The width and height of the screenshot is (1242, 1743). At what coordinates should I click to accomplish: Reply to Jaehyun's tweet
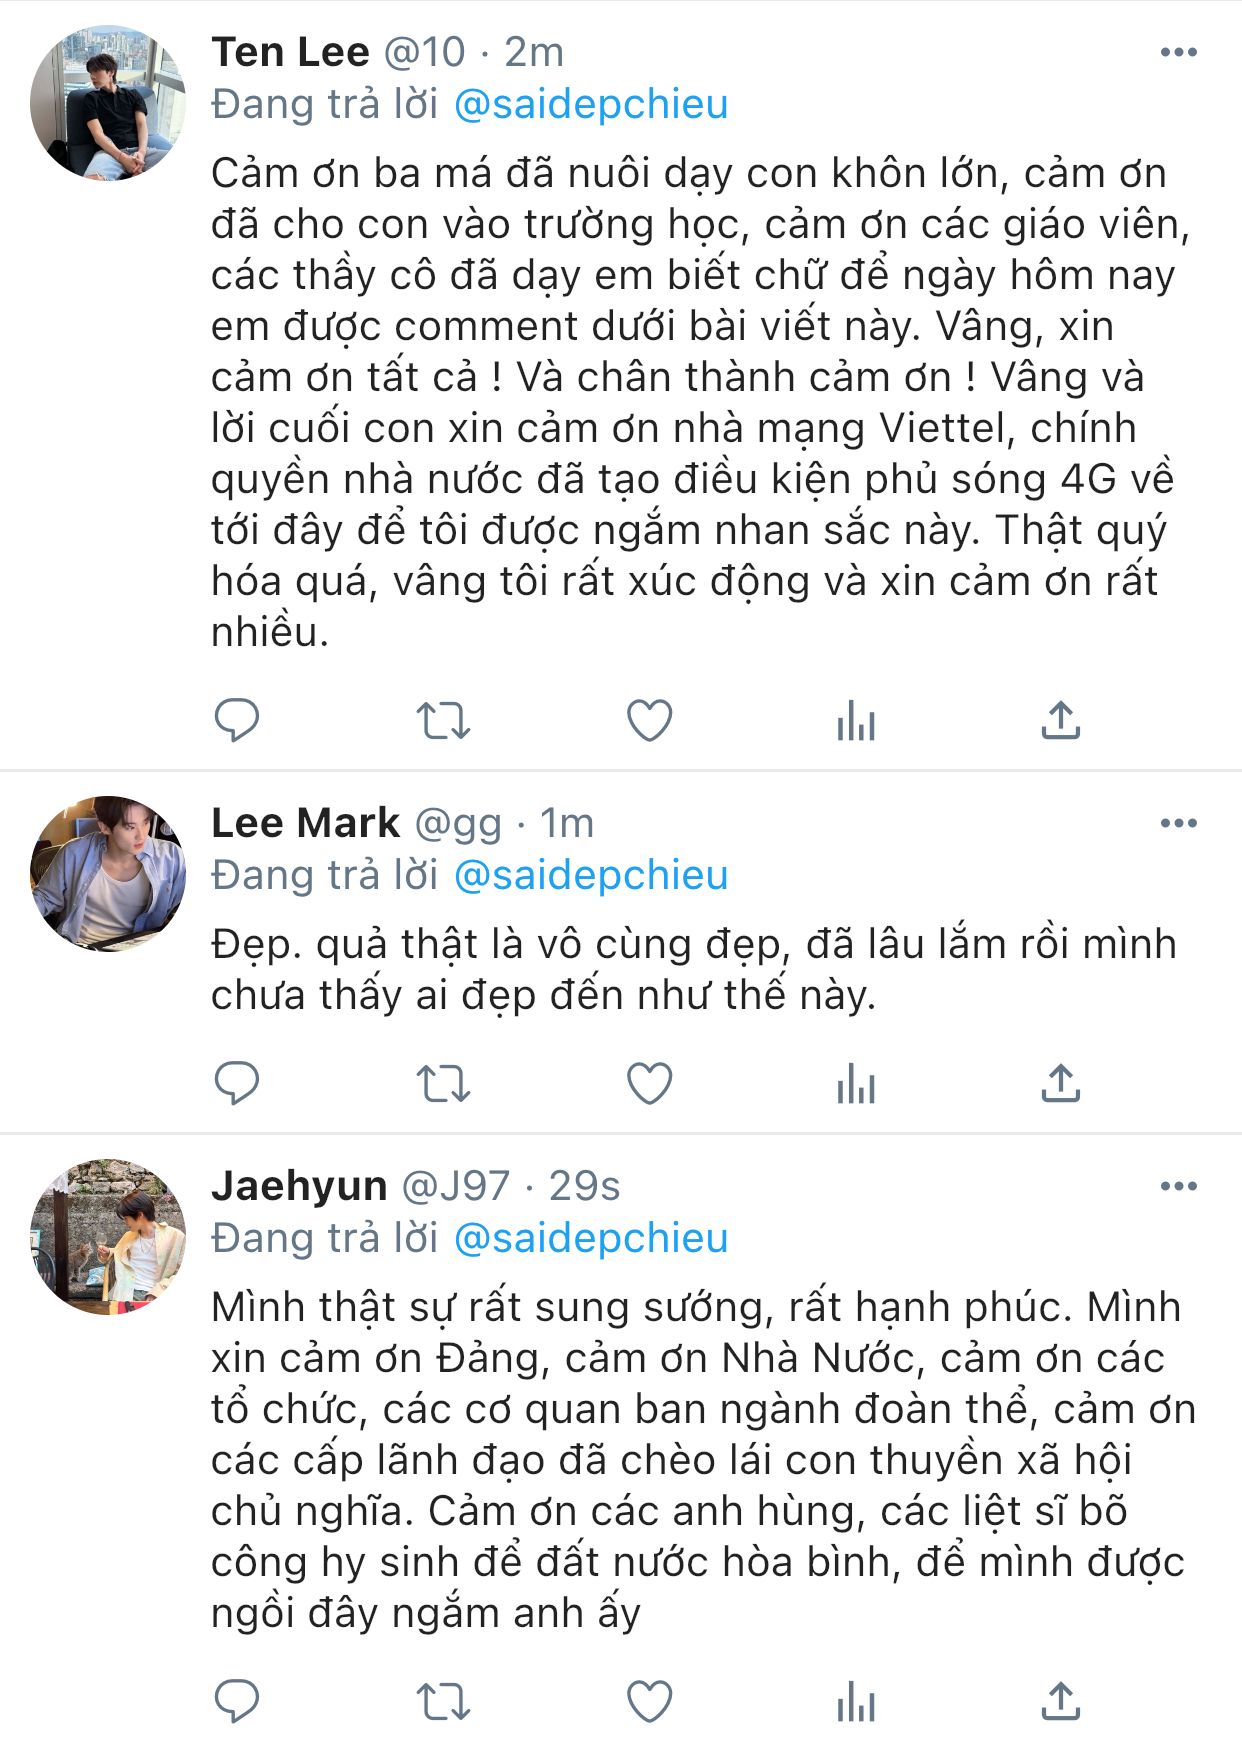[237, 1701]
